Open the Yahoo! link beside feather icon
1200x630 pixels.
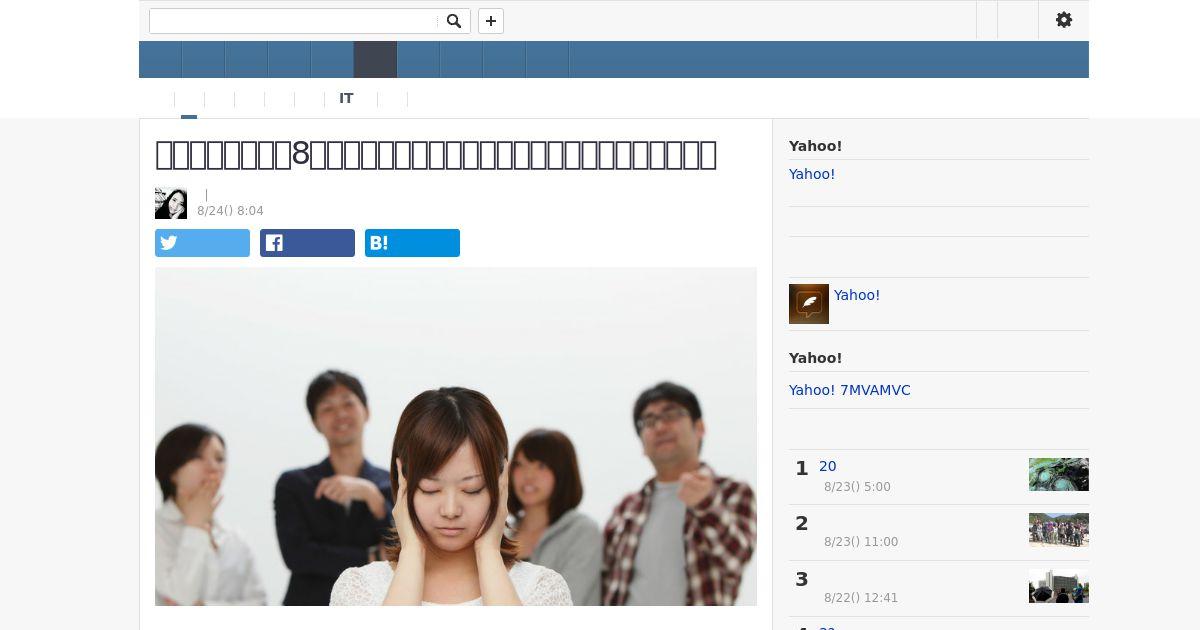click(857, 295)
